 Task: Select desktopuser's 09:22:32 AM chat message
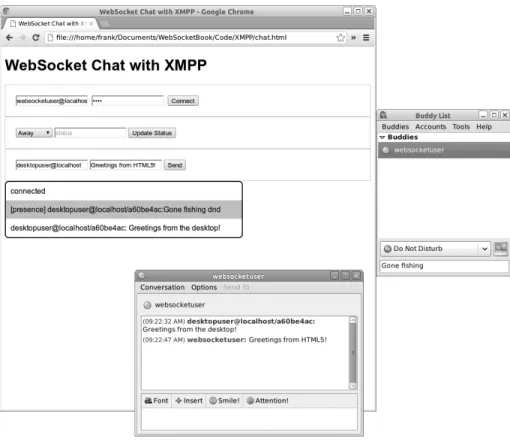[x=229, y=325]
